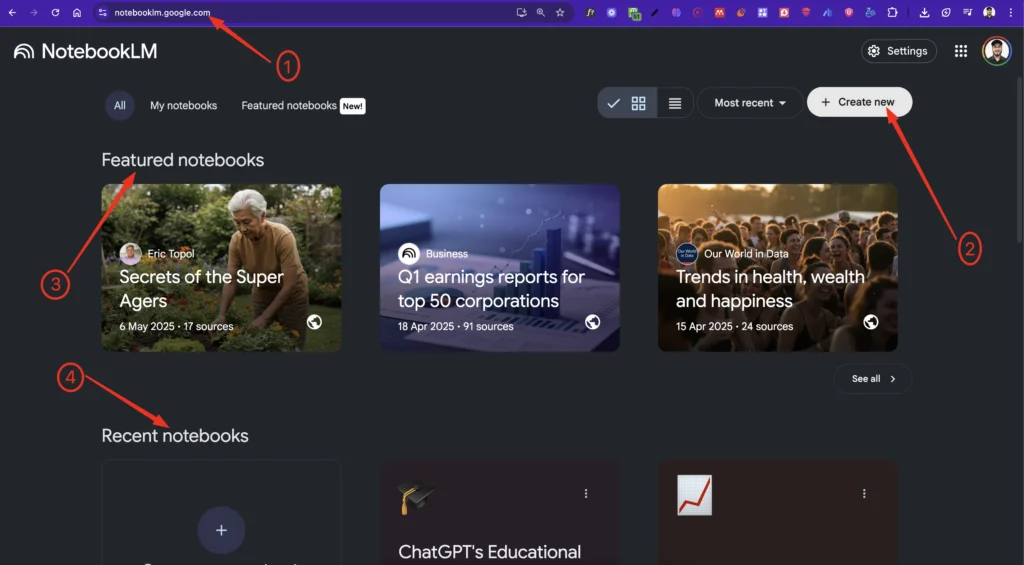Click See all featured notebooks
This screenshot has width=1024, height=565.
coord(873,379)
